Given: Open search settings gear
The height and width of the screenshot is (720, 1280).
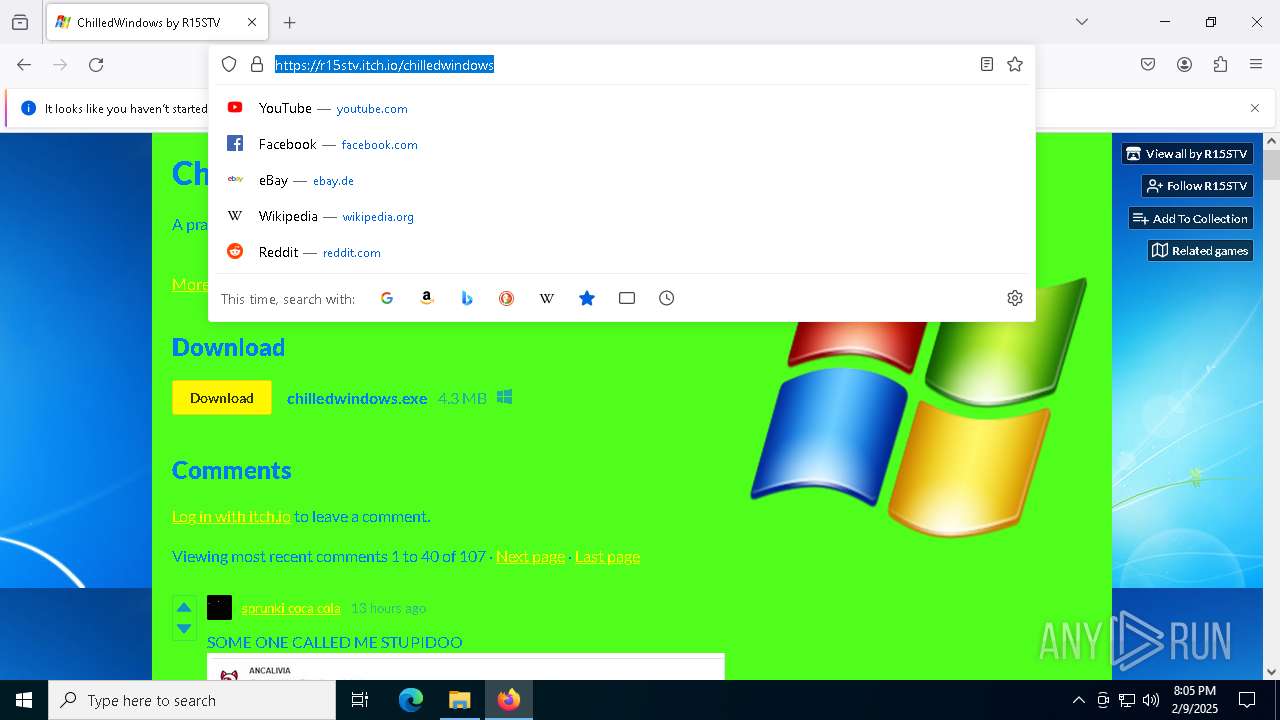Looking at the screenshot, I should 1015,298.
